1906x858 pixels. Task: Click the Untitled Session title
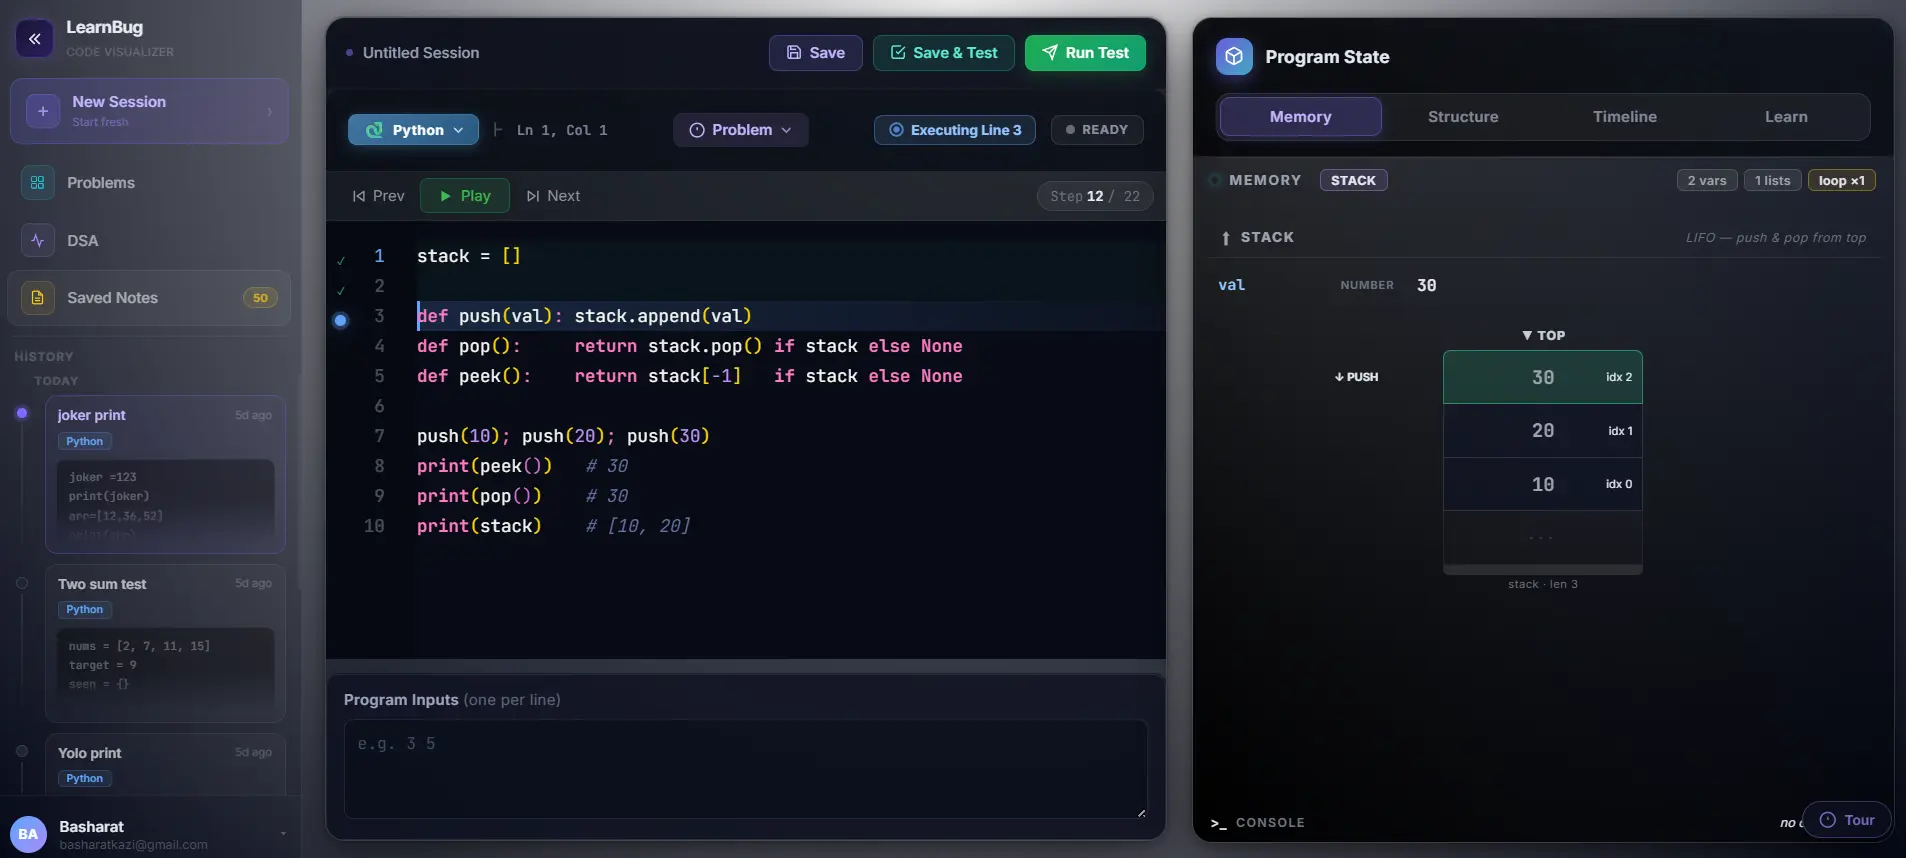420,53
